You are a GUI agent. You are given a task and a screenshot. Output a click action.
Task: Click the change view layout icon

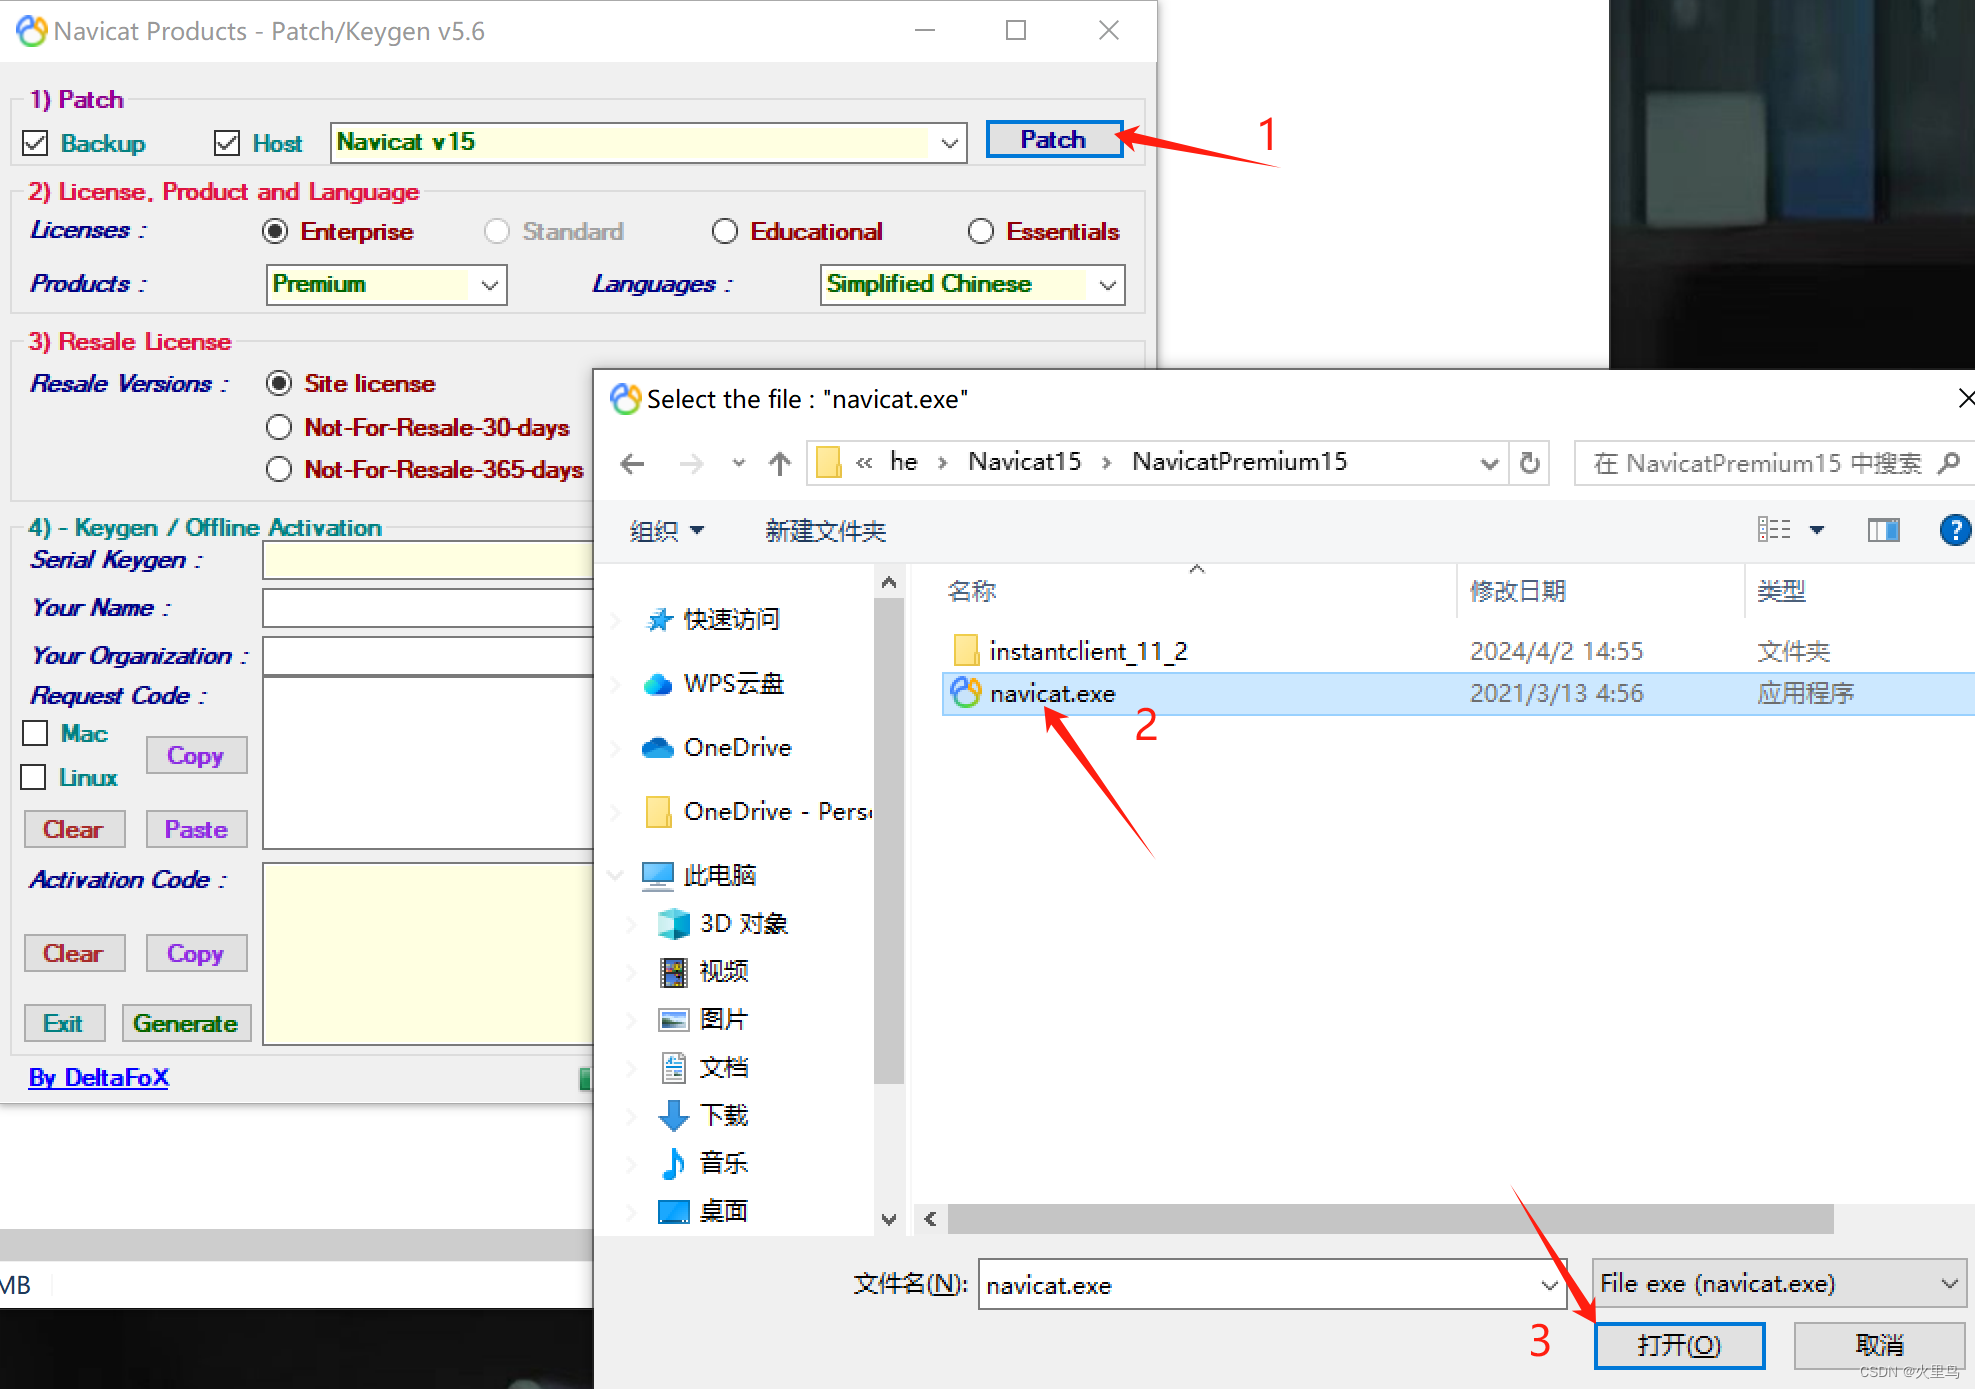(x=1774, y=530)
